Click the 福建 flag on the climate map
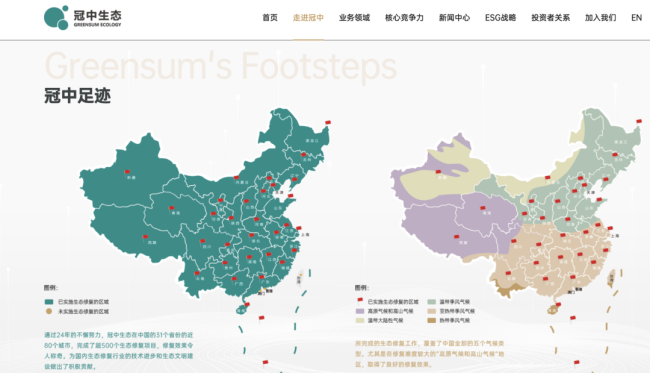The height and width of the screenshot is (373, 650). point(593,262)
